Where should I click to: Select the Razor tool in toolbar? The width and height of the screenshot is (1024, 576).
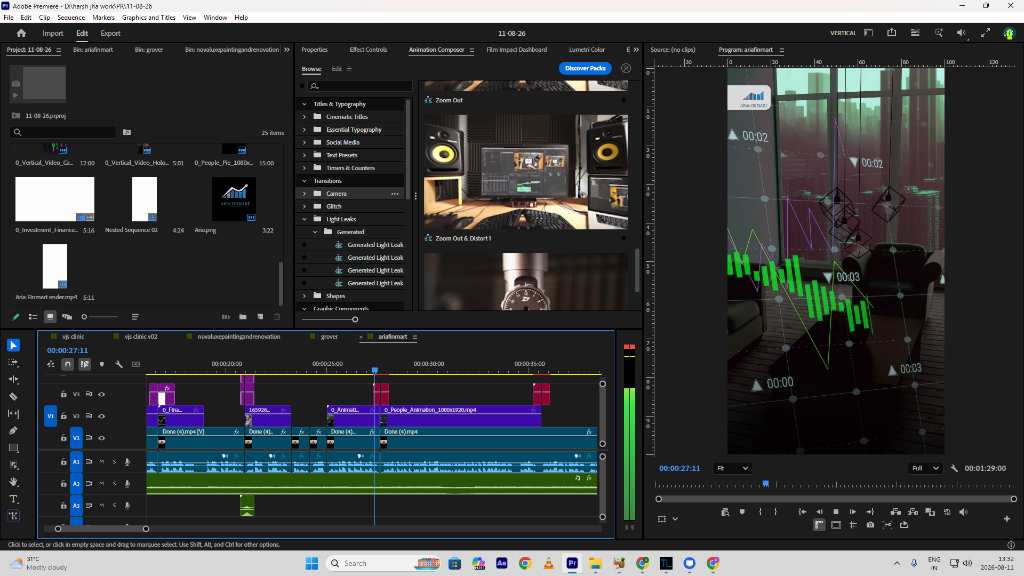[x=13, y=396]
